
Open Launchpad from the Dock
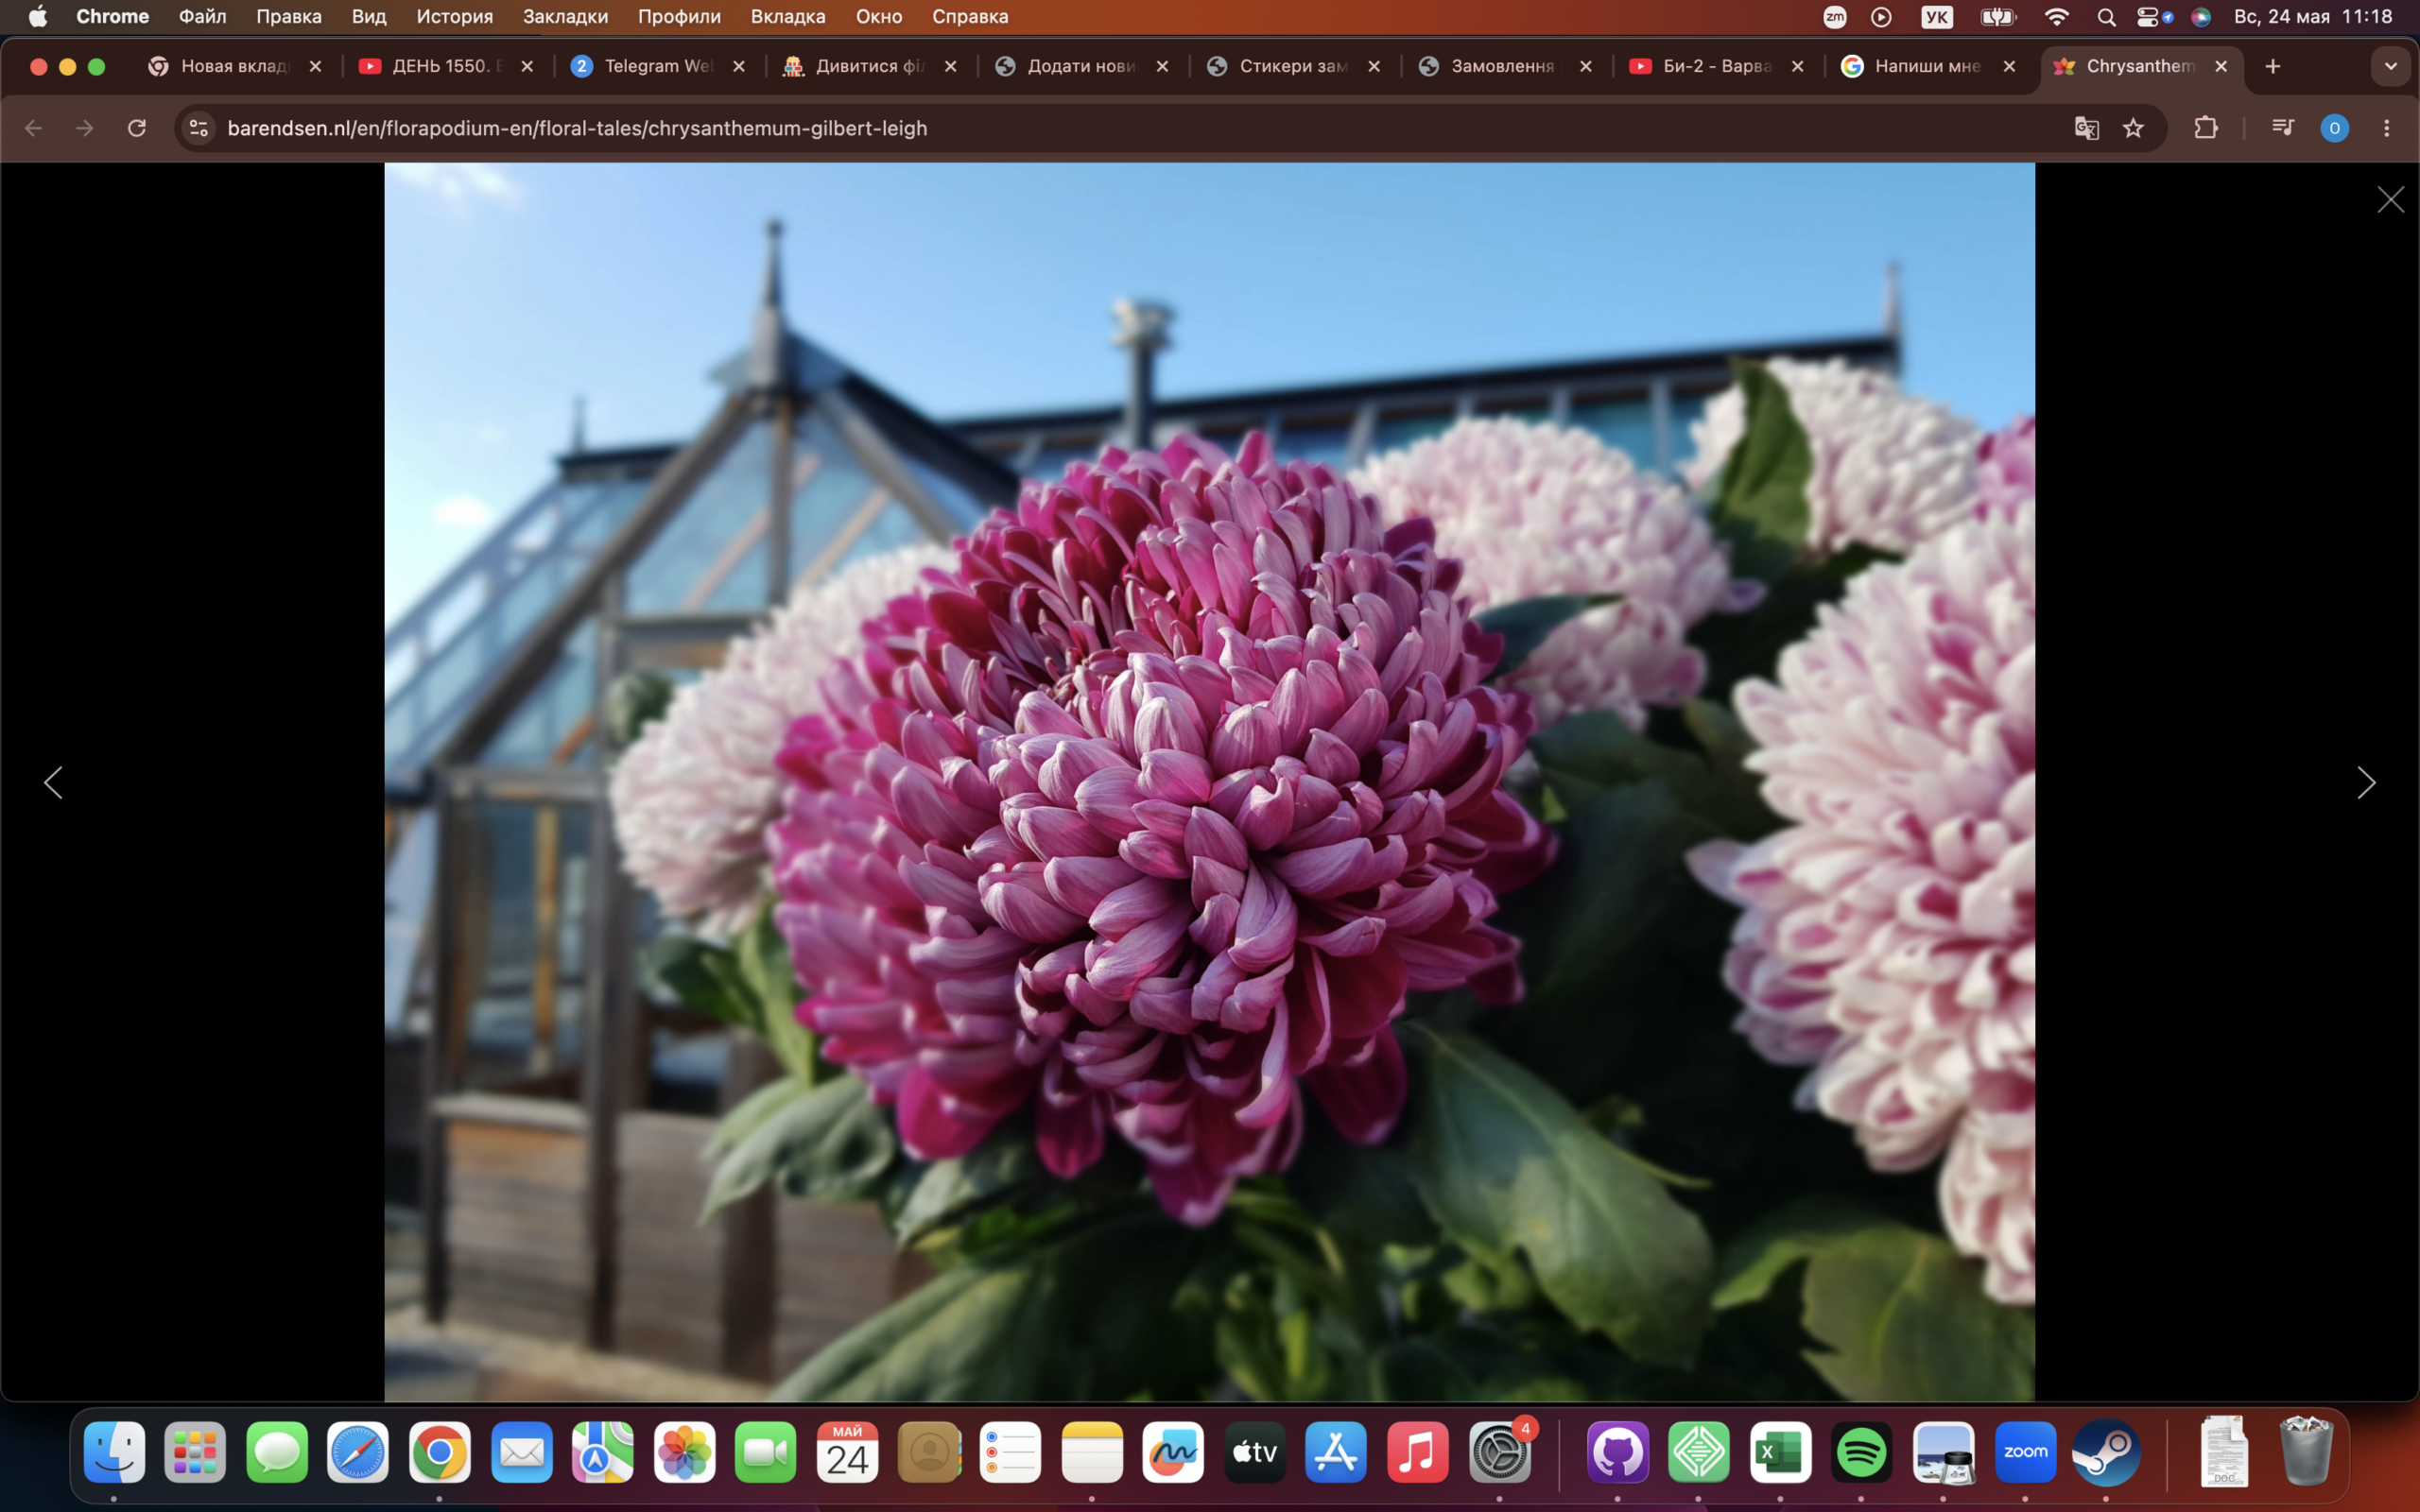(195, 1452)
